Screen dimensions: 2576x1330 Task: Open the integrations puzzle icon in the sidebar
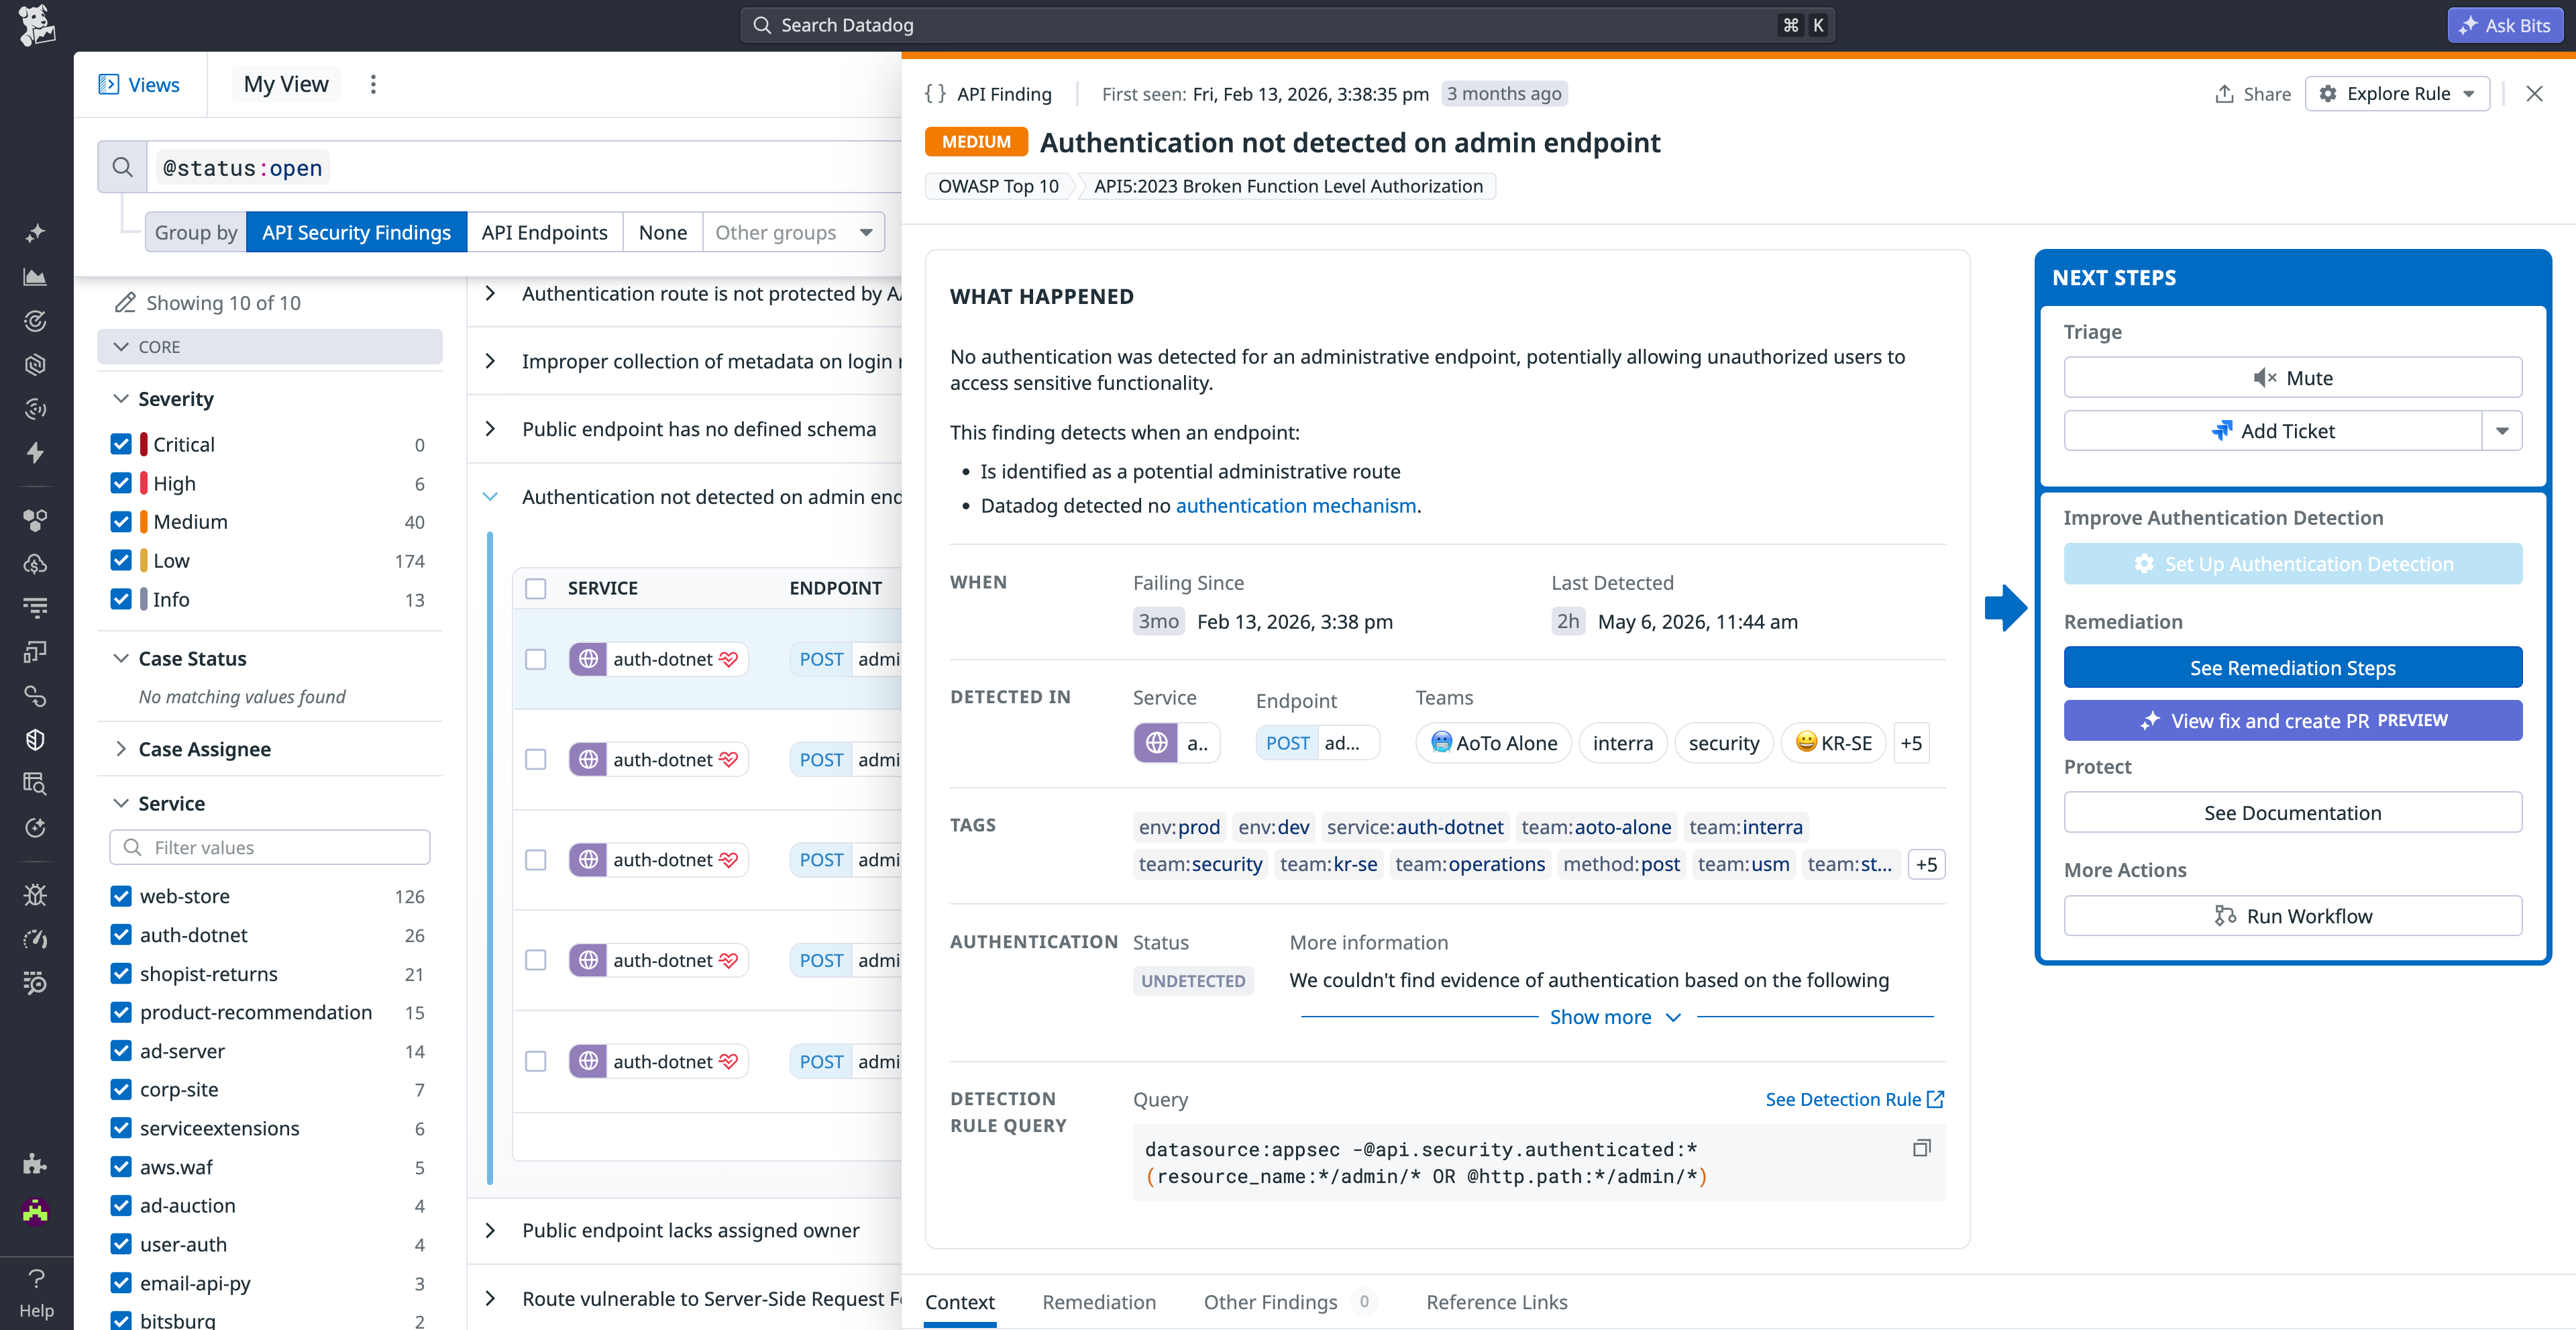[35, 1163]
